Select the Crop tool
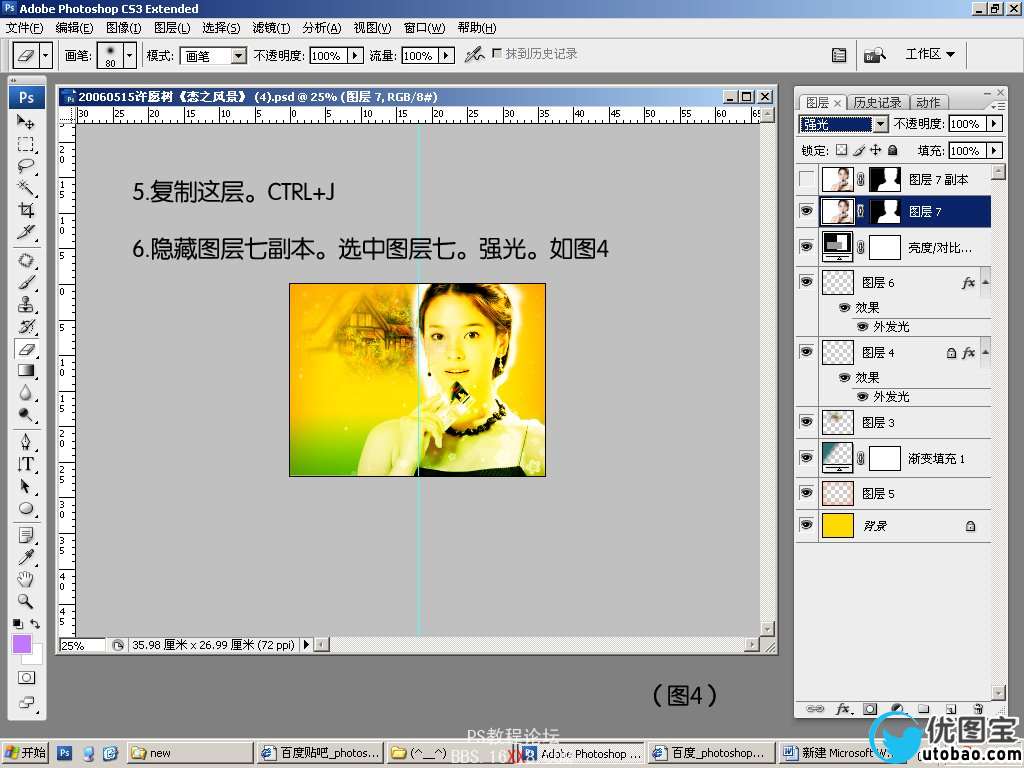Screen dimensions: 1024x768 click(x=25, y=210)
